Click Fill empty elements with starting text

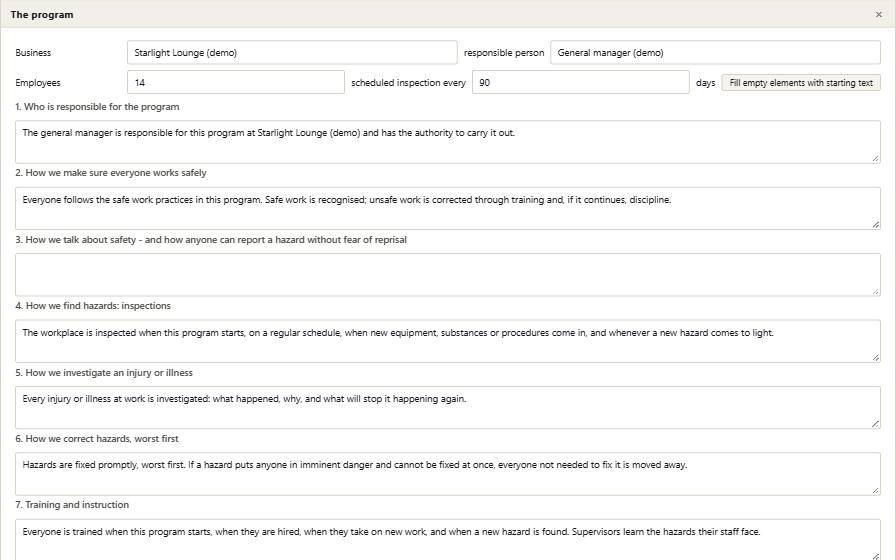(801, 83)
